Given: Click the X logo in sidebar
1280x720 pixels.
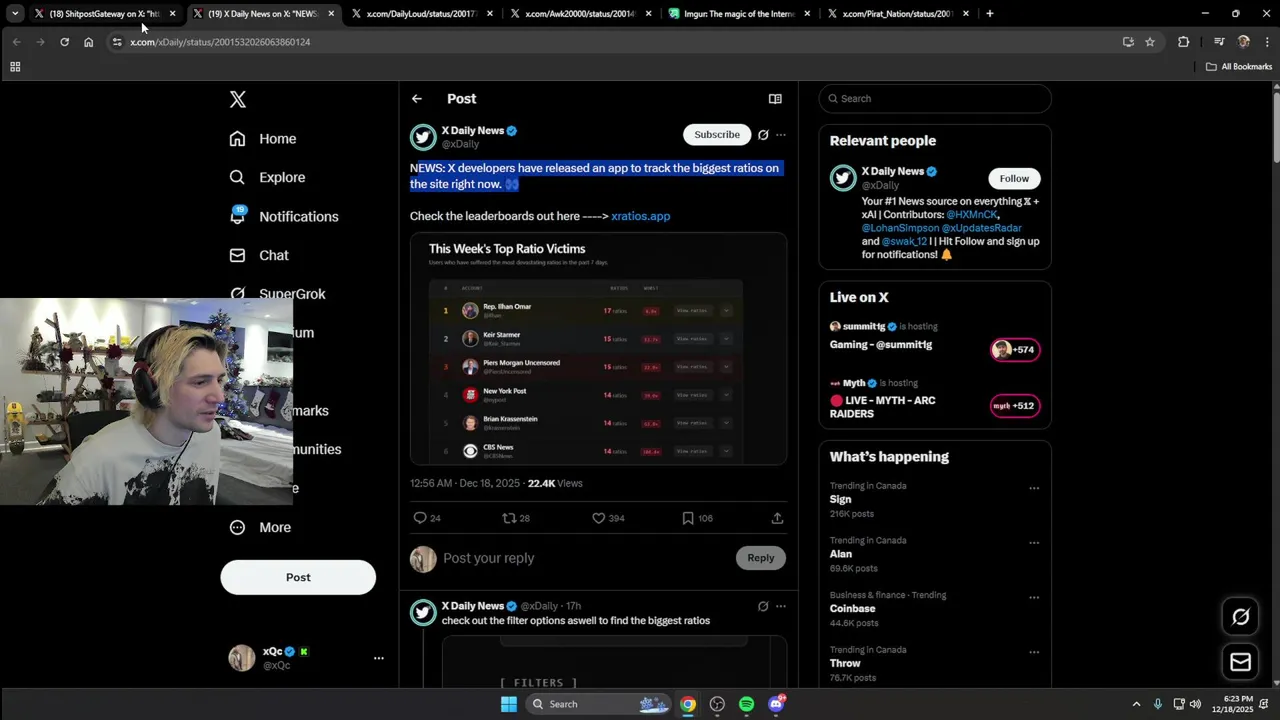Looking at the screenshot, I should 238,99.
